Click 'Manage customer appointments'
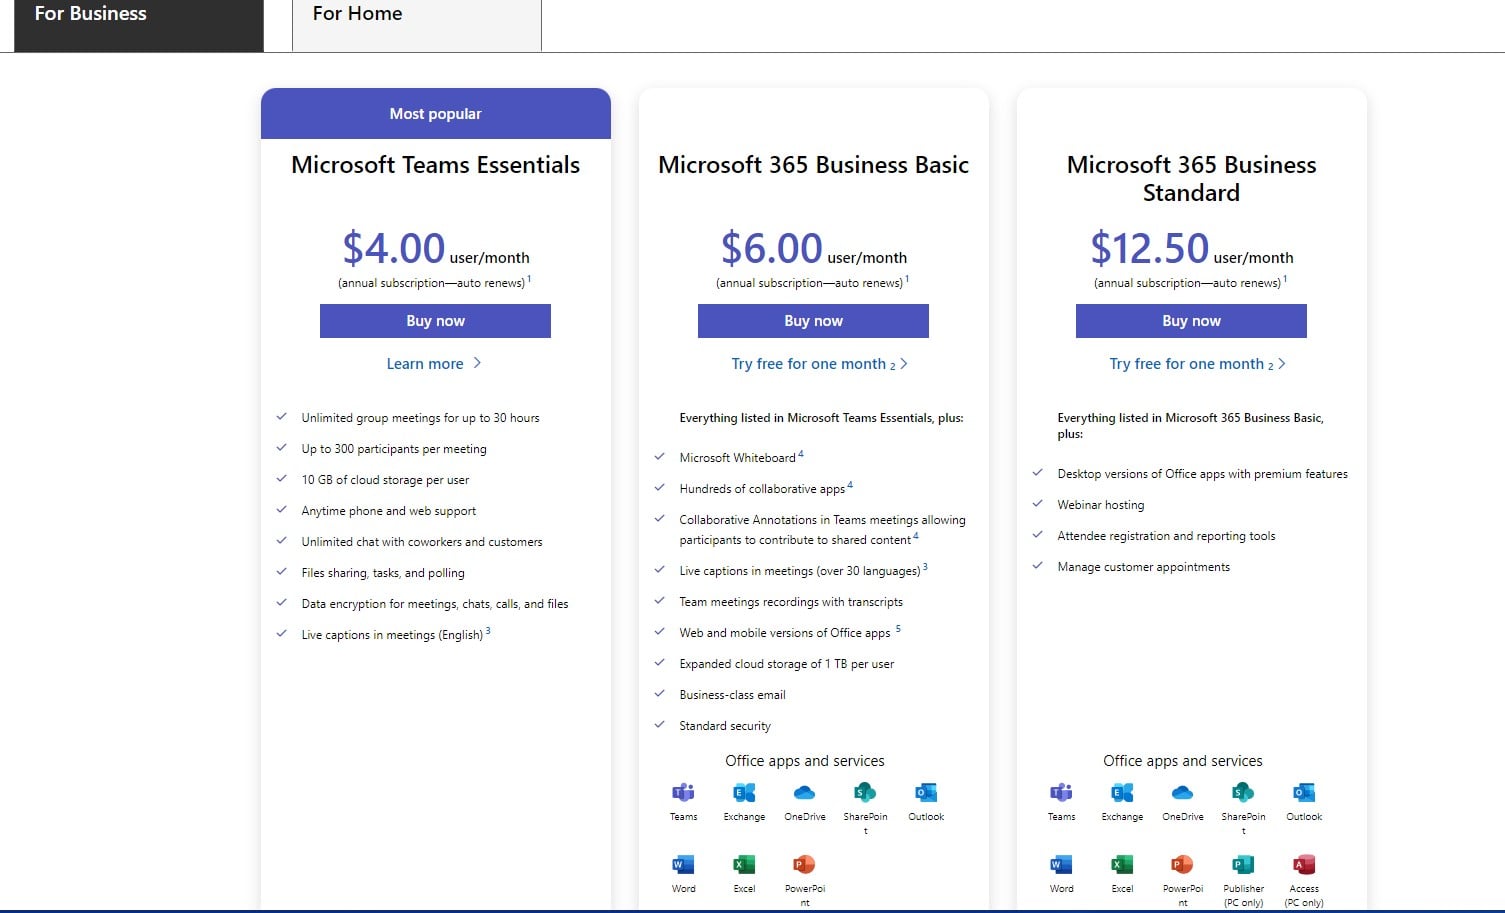 (1144, 567)
